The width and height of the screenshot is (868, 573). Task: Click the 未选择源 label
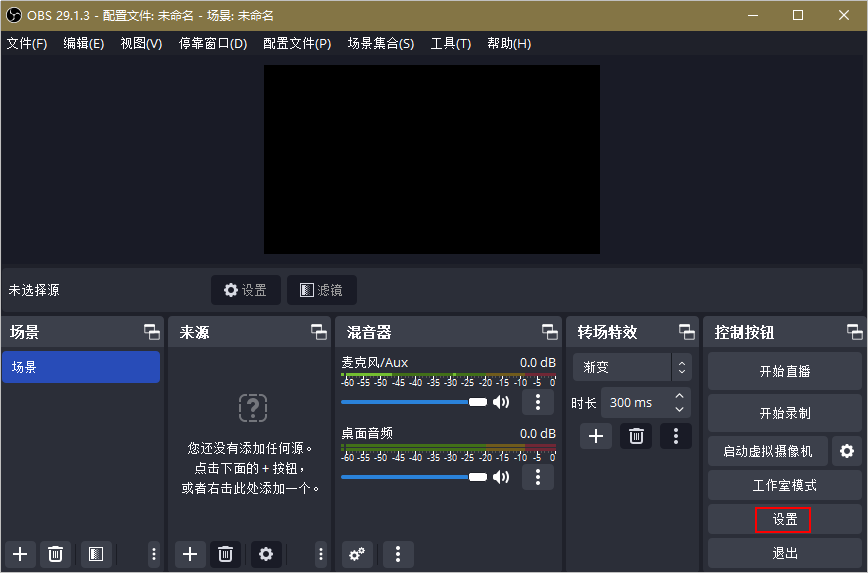pos(34,290)
